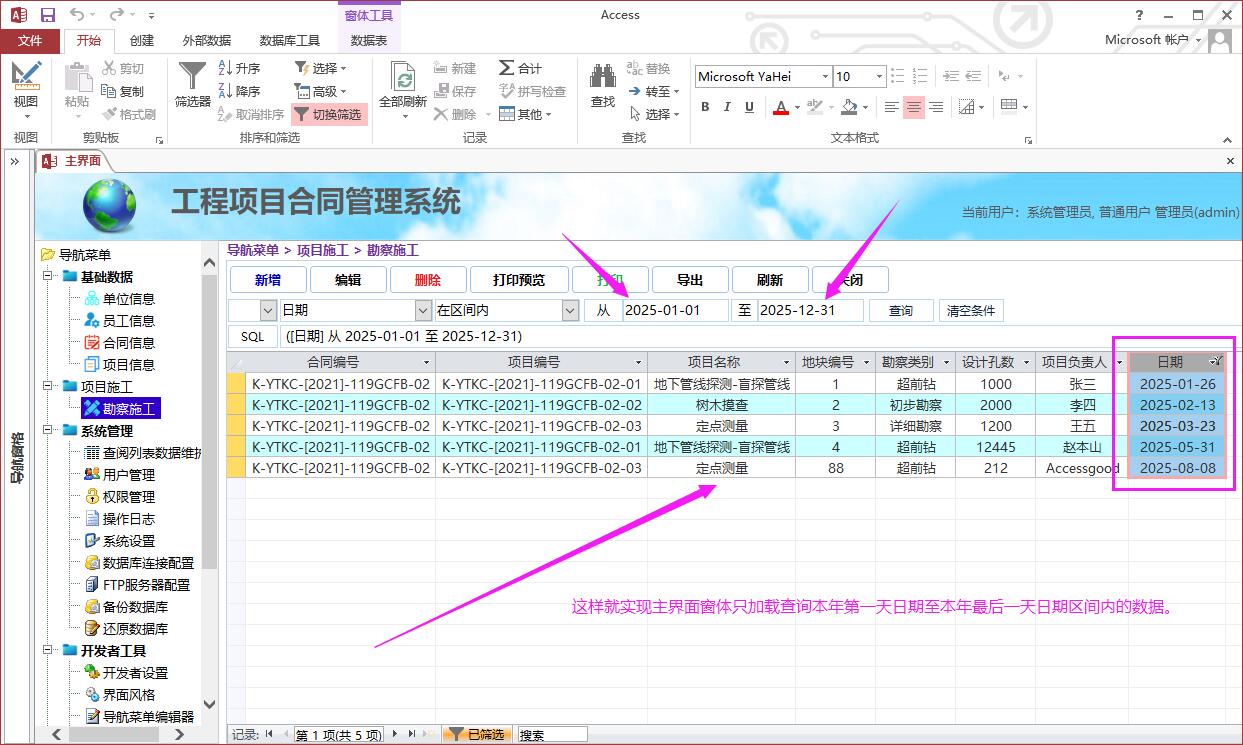Open the font color picker arrow
Viewport: 1243px width, 745px height.
(797, 107)
